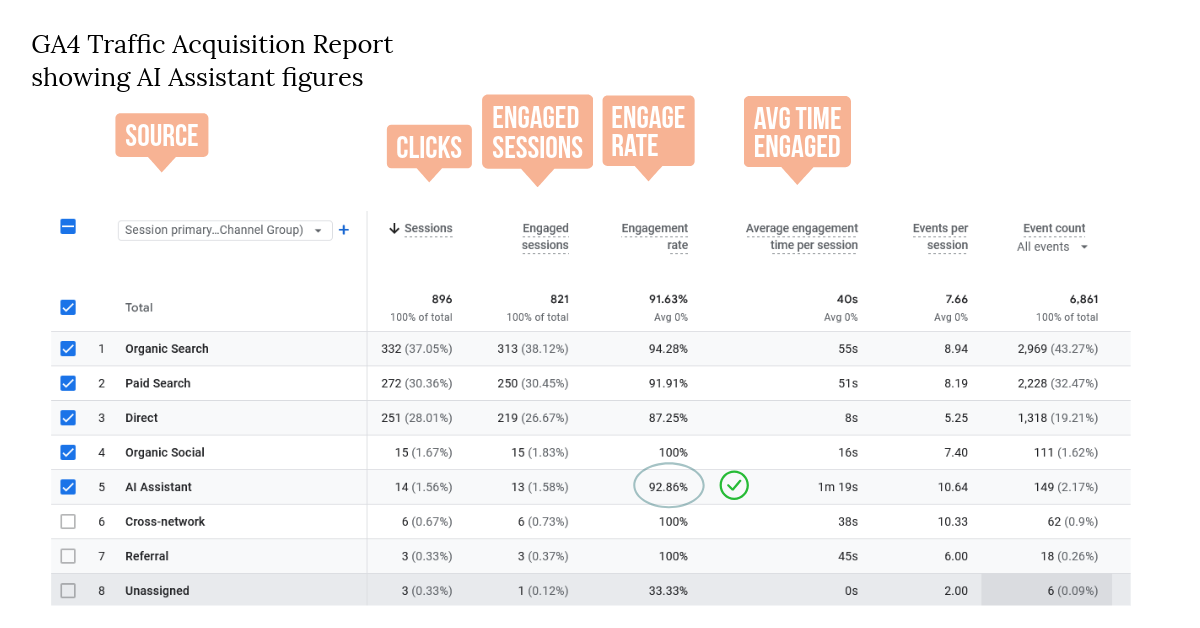The width and height of the screenshot is (1200, 628).
Task: Click the ENGAGE RATE callout label
Action: click(648, 132)
